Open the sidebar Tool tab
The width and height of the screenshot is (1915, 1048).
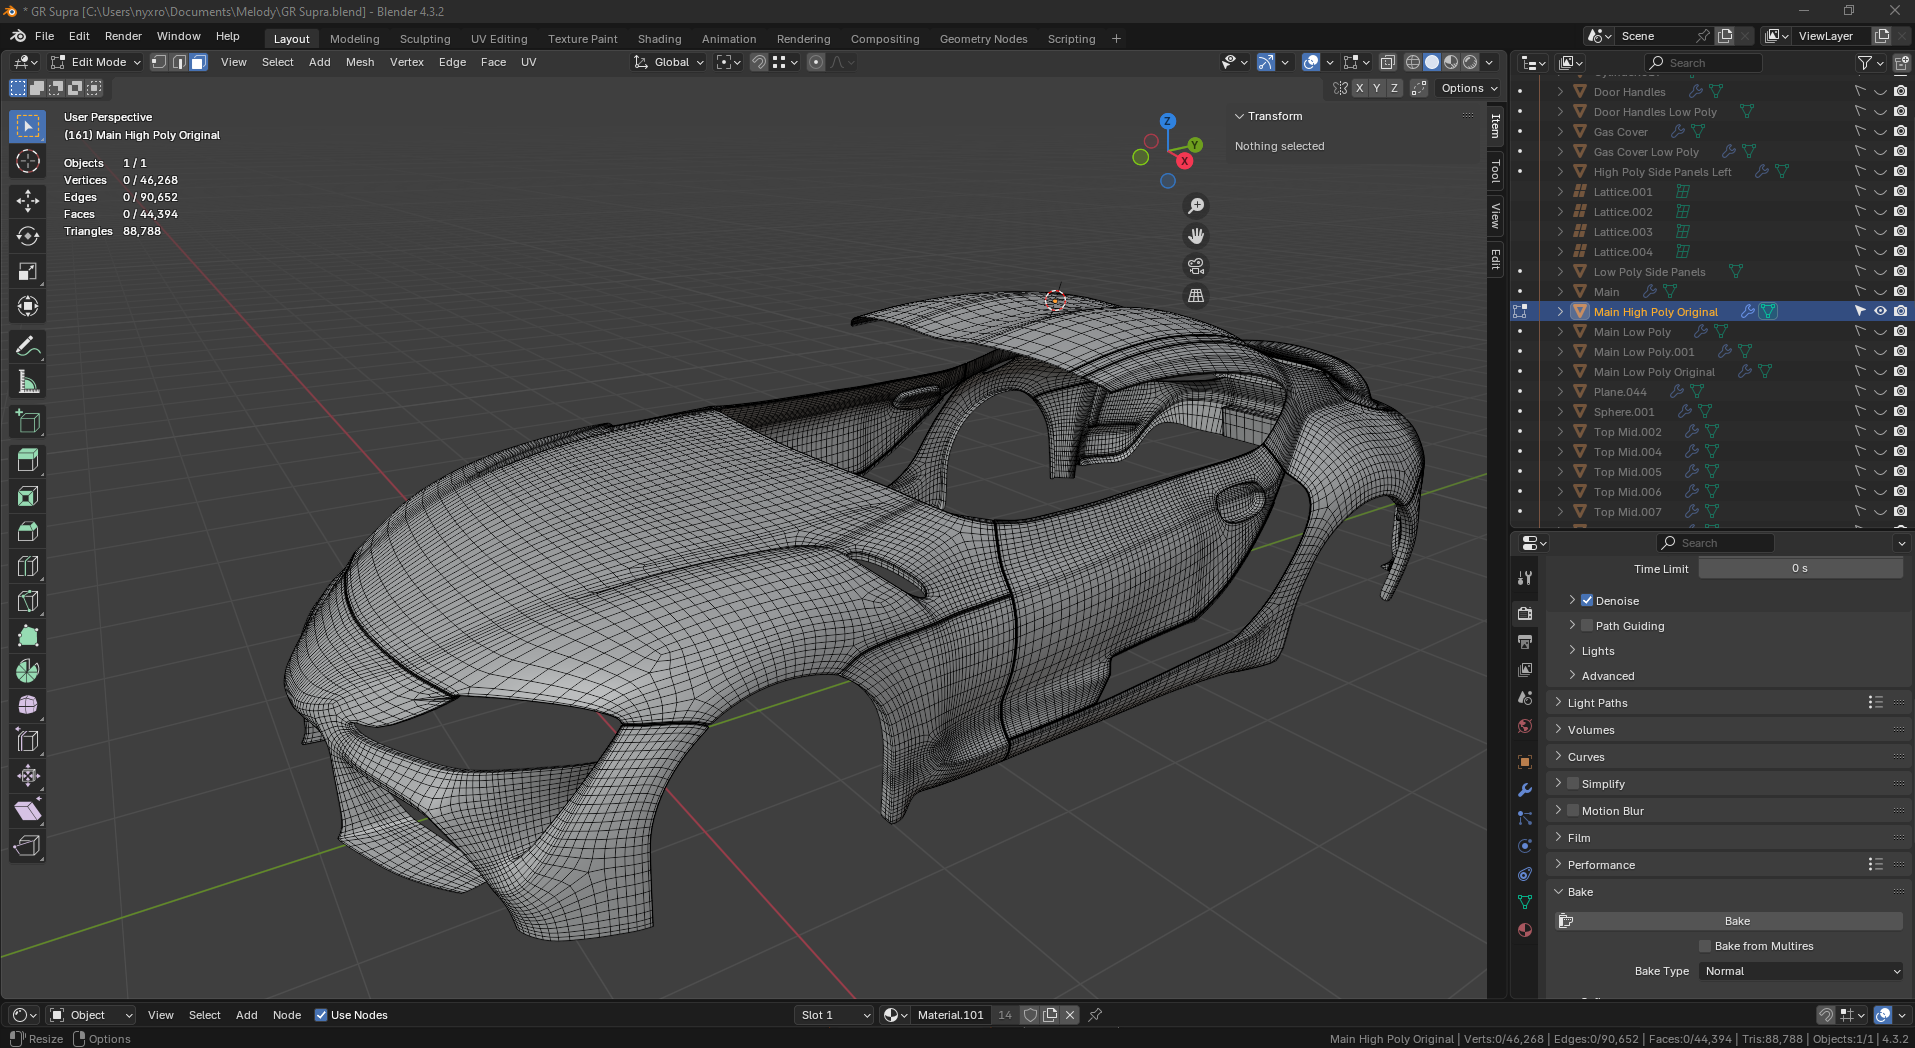point(1495,172)
